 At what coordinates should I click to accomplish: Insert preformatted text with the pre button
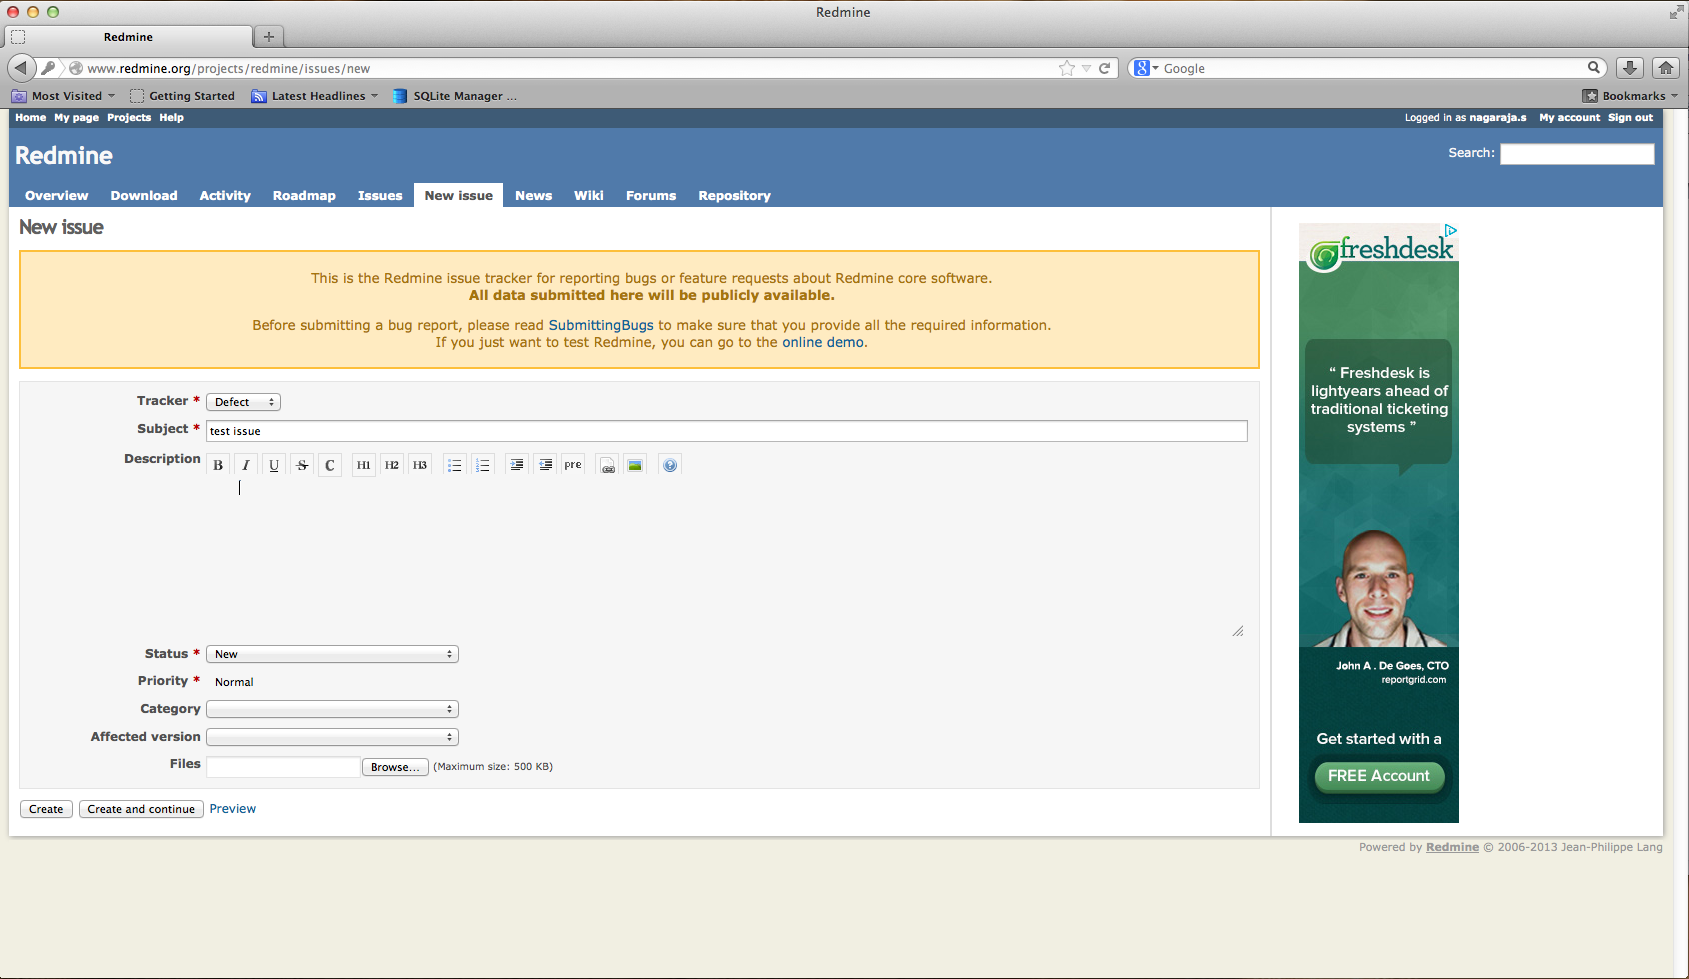tap(573, 465)
